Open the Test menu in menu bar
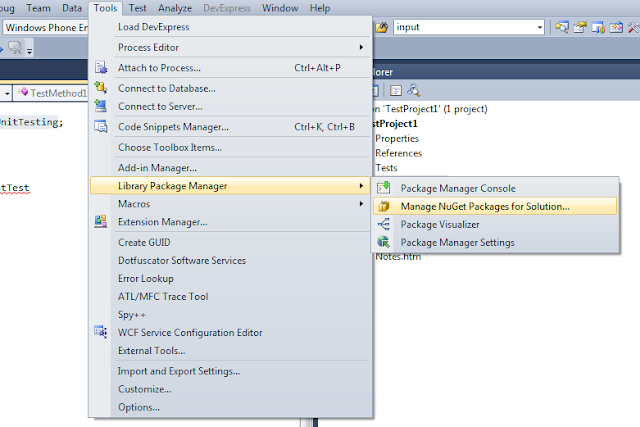This screenshot has height=427, width=640. pos(138,8)
